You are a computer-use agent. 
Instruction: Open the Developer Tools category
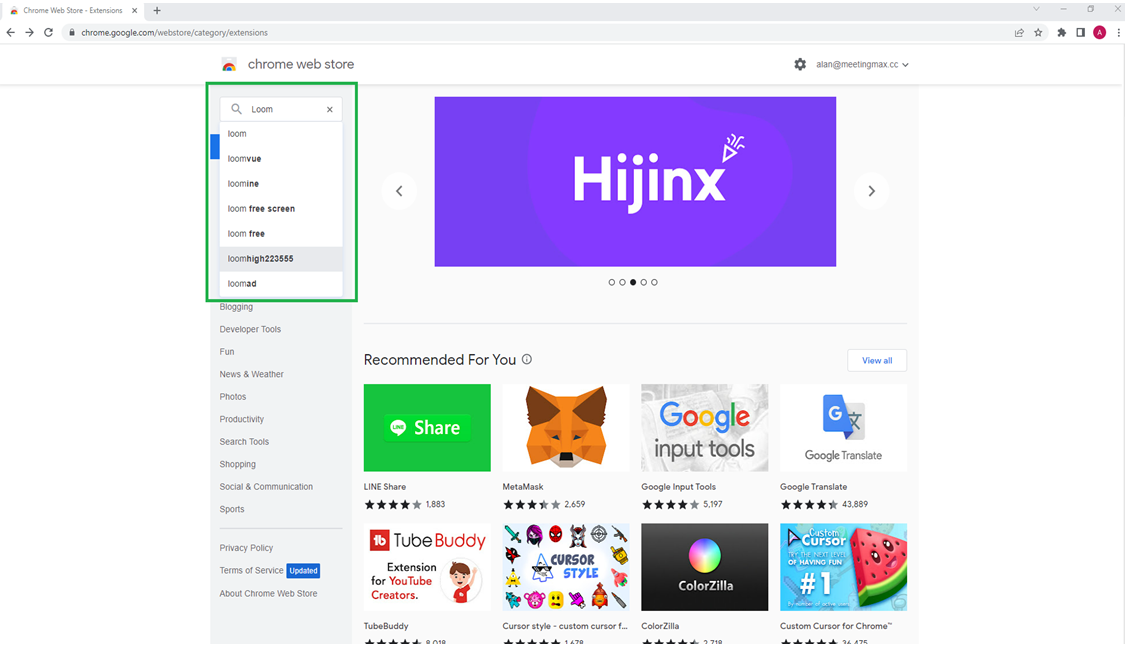[x=250, y=329]
